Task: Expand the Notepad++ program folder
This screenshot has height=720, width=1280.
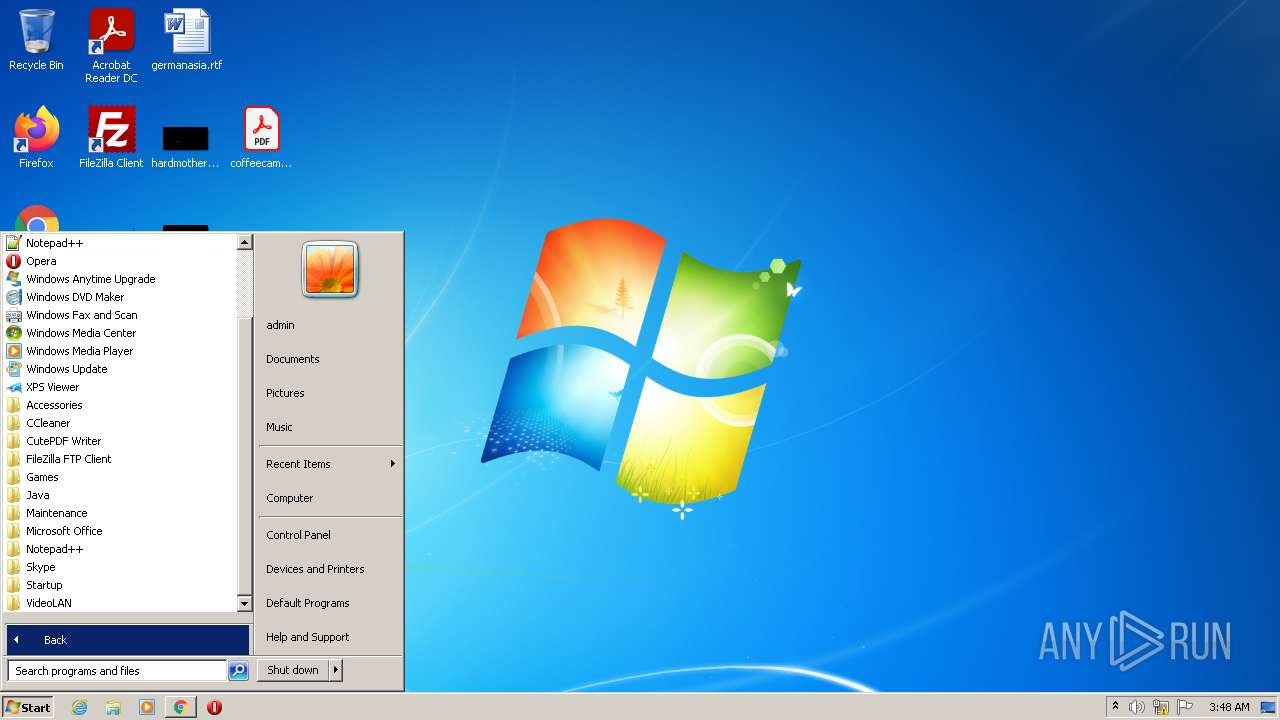Action: (x=120, y=549)
